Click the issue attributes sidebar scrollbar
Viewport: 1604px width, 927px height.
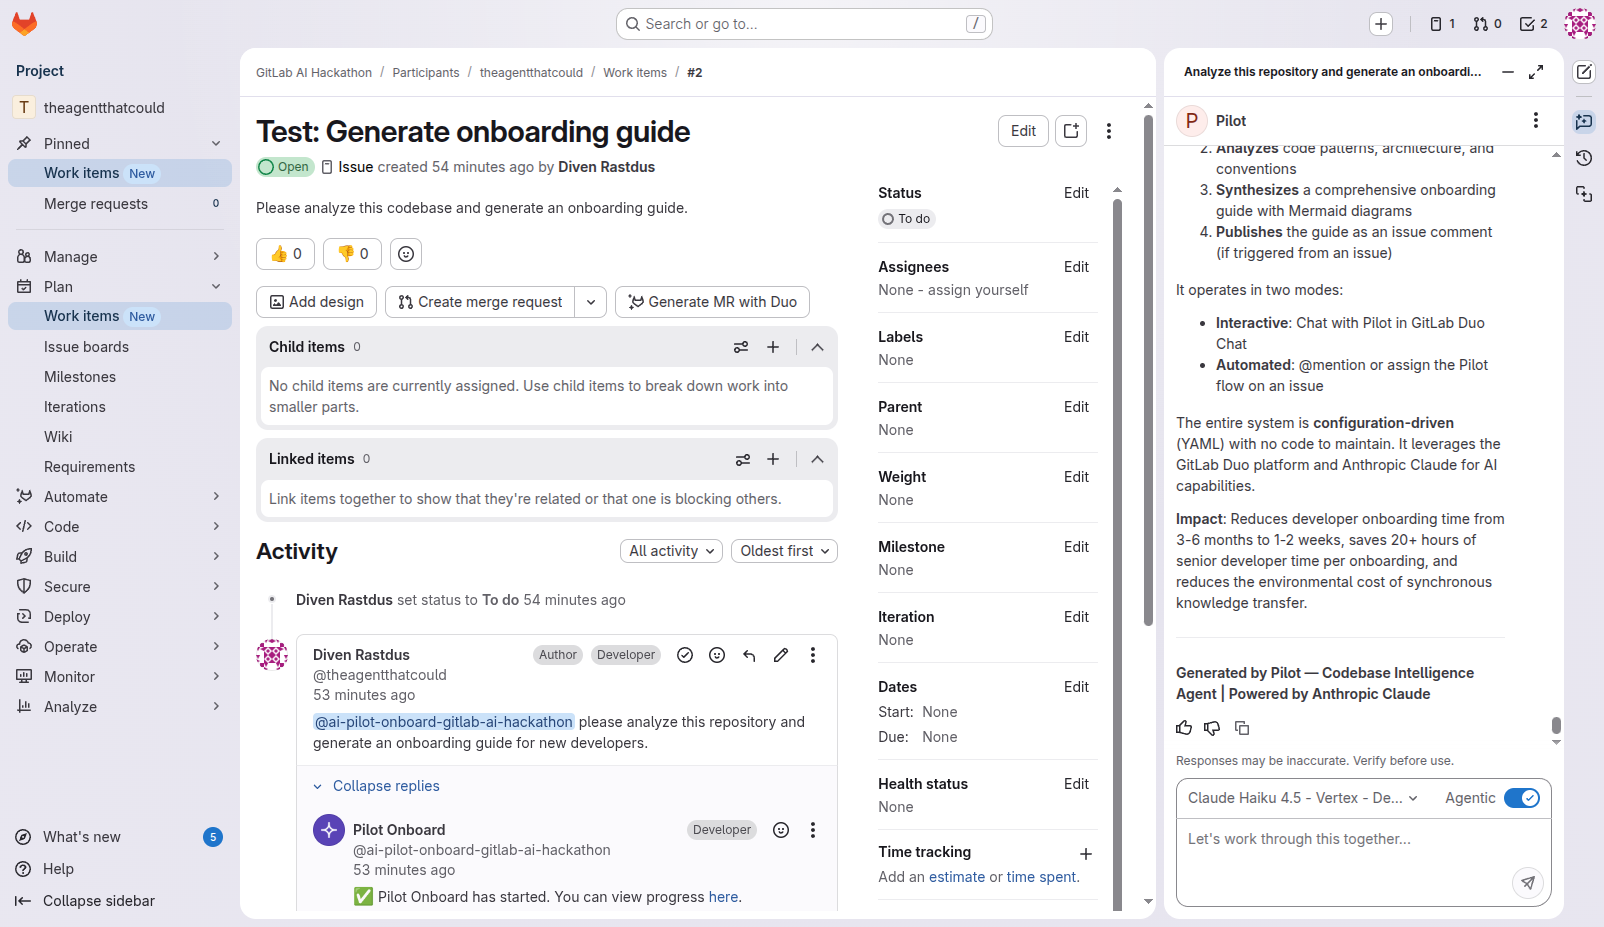pyautogui.click(x=1117, y=555)
